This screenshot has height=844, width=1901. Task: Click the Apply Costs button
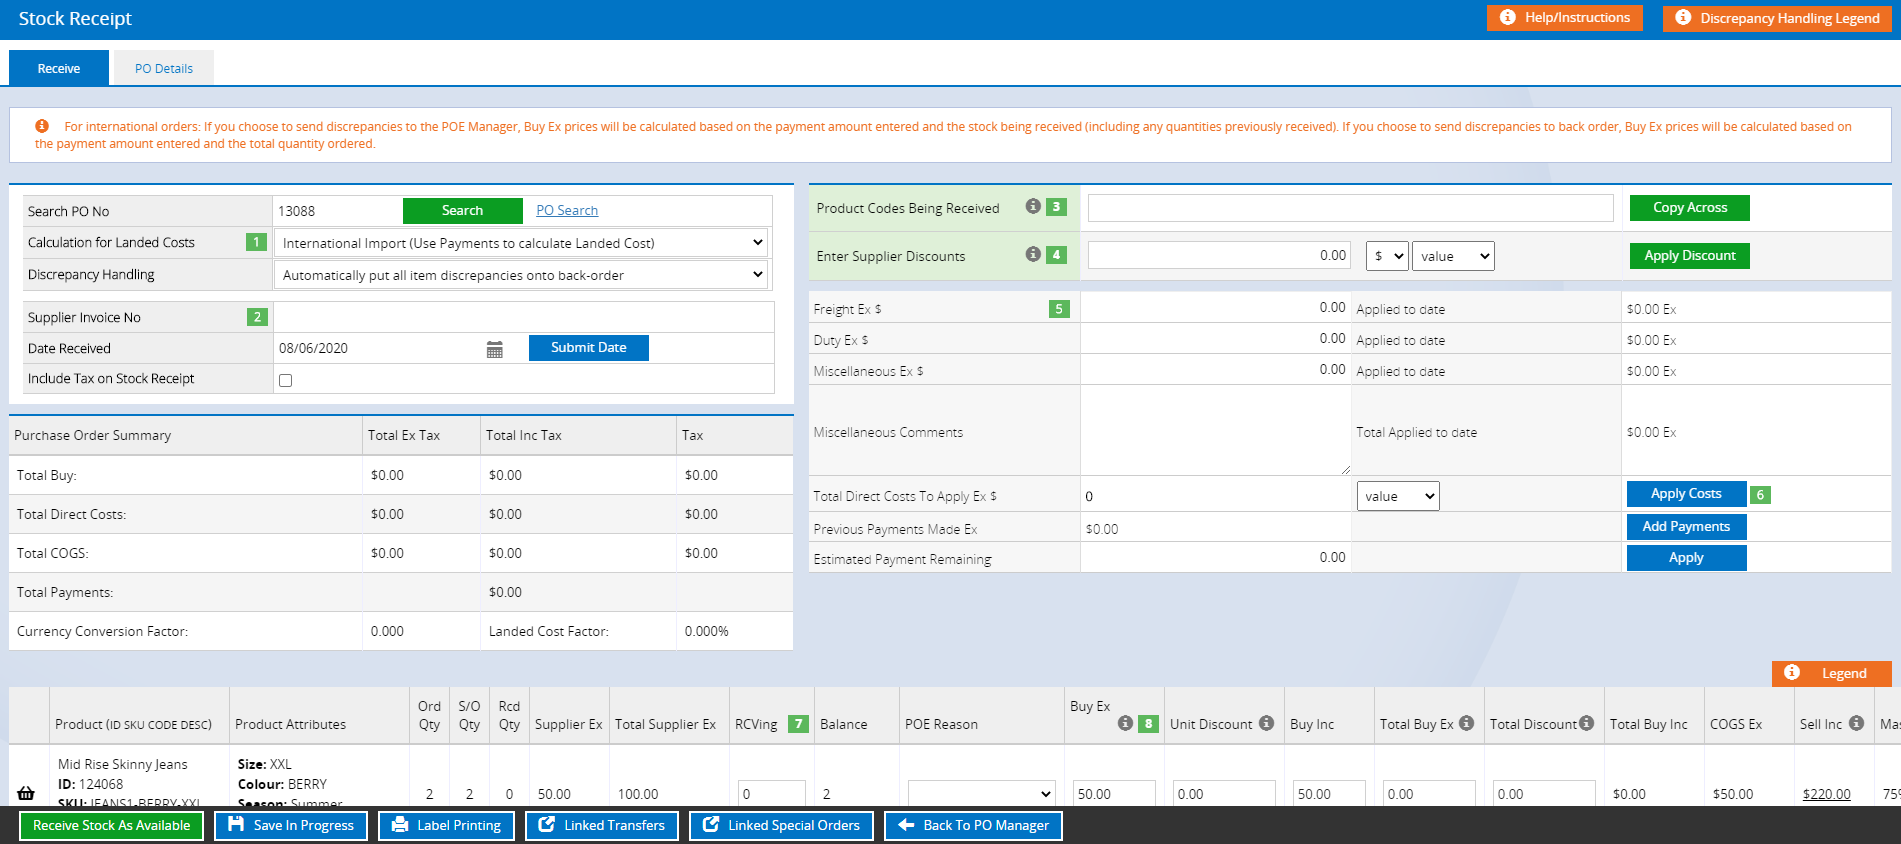click(1687, 493)
